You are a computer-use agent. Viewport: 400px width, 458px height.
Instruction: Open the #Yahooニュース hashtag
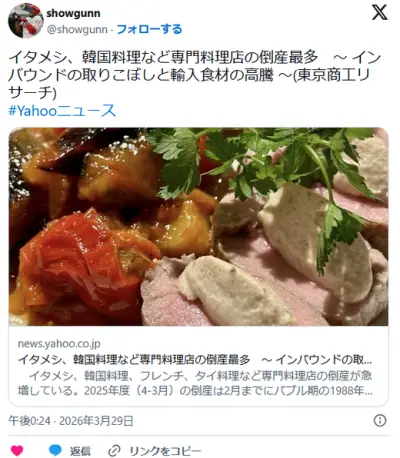[x=62, y=111]
